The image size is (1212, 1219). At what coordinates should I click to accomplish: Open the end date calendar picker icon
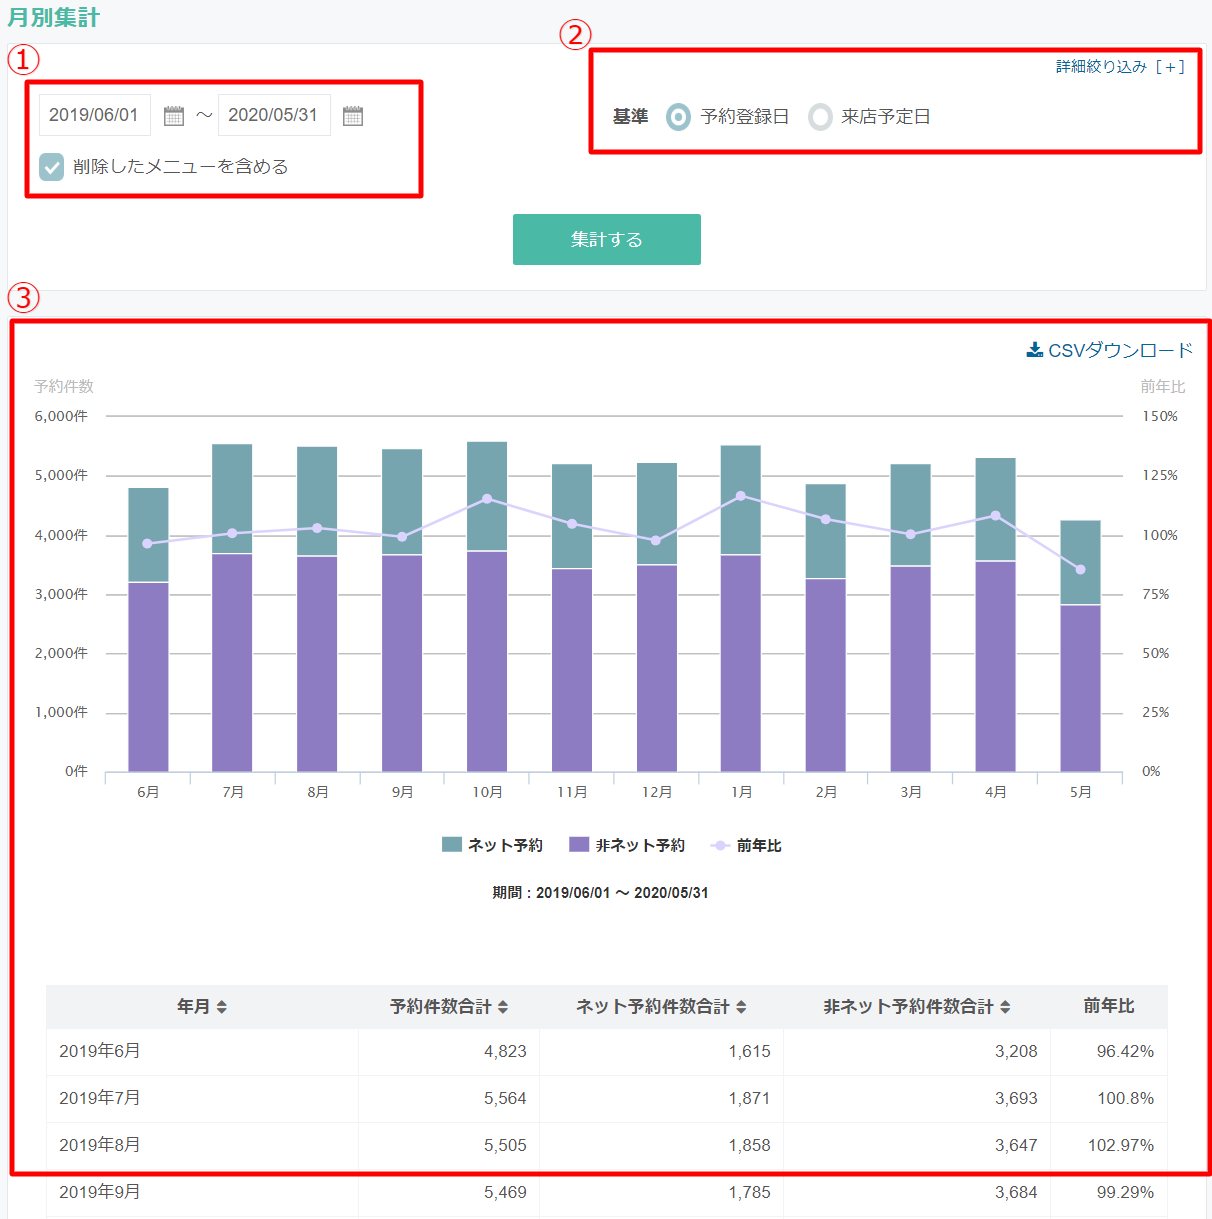(x=353, y=116)
